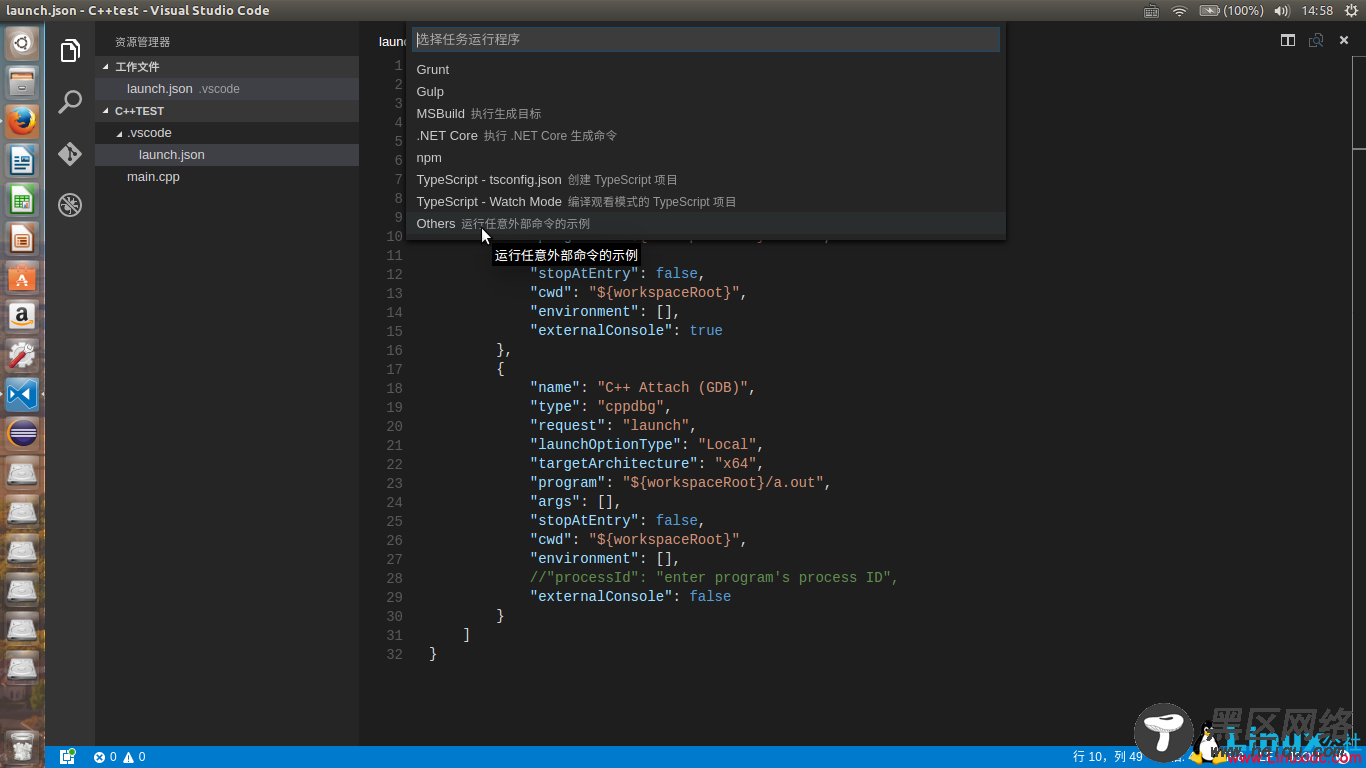Image resolution: width=1366 pixels, height=768 pixels.
Task: Open the Ubuntu Dash from the launcher
Action: click(x=22, y=43)
